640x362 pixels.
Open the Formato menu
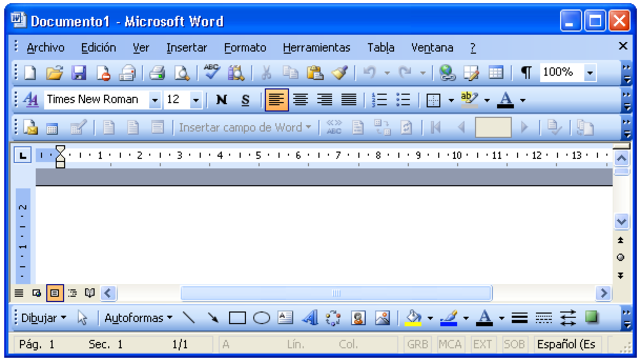pos(245,48)
